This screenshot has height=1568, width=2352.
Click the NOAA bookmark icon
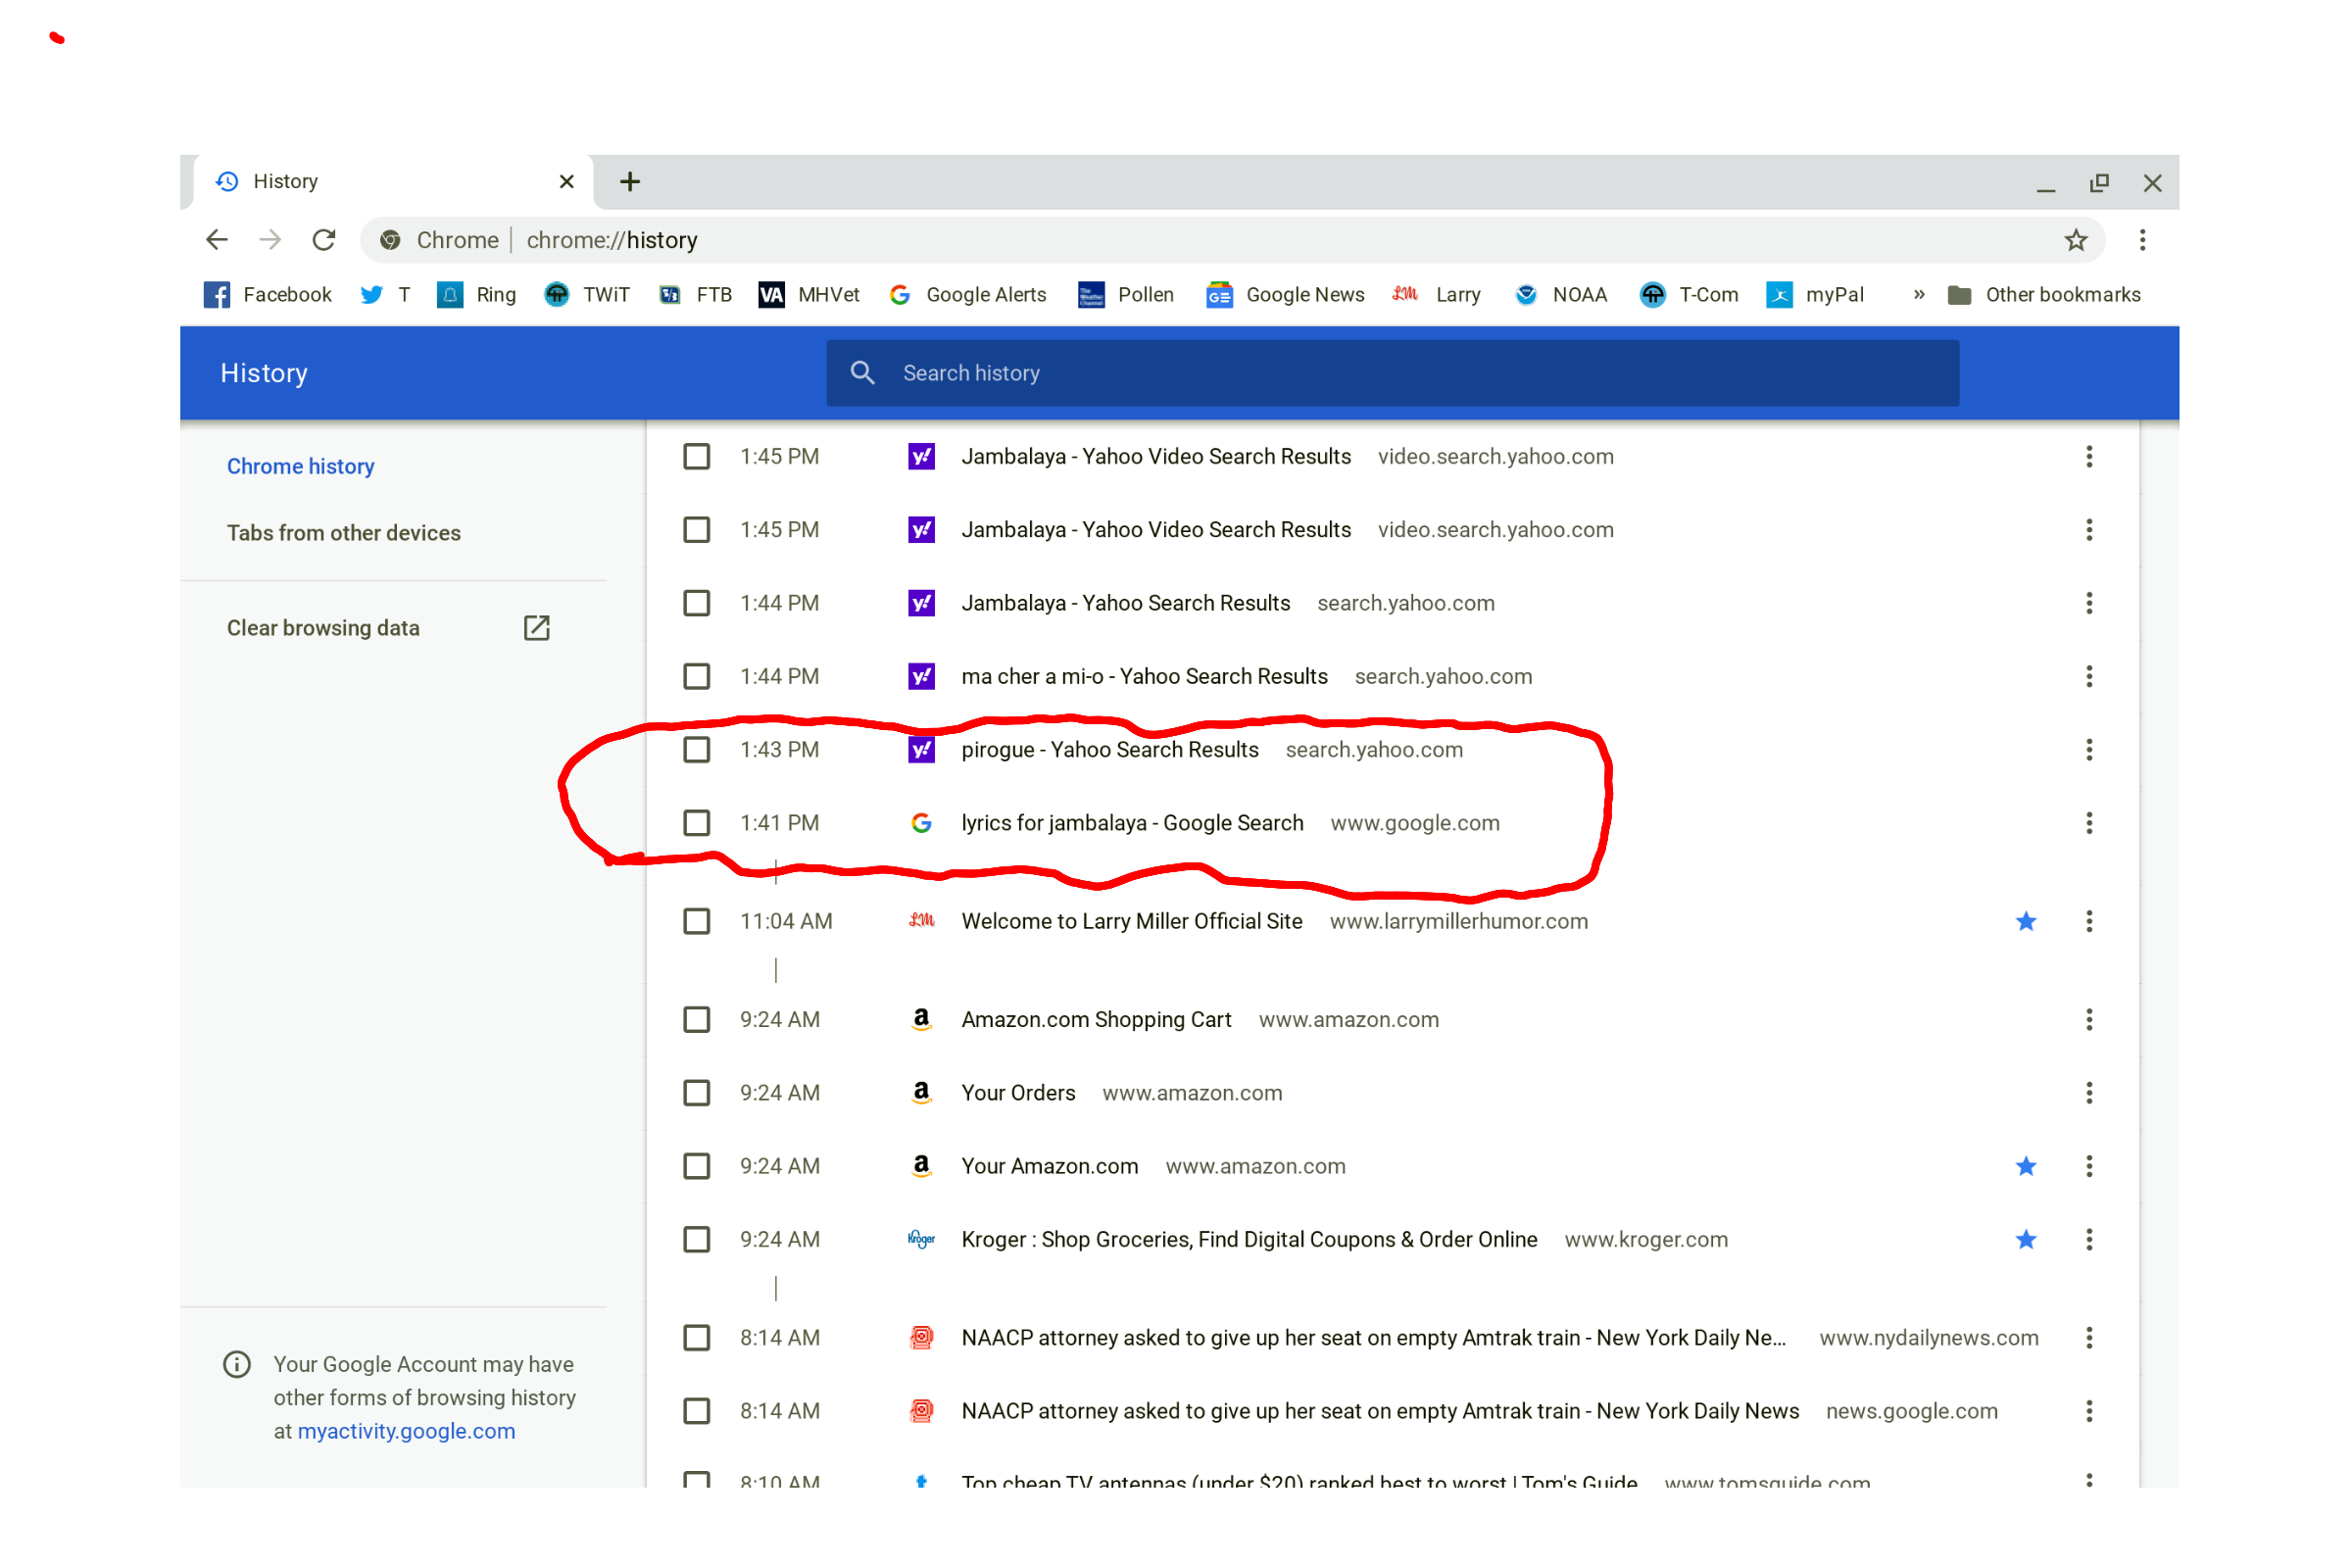(x=1525, y=295)
